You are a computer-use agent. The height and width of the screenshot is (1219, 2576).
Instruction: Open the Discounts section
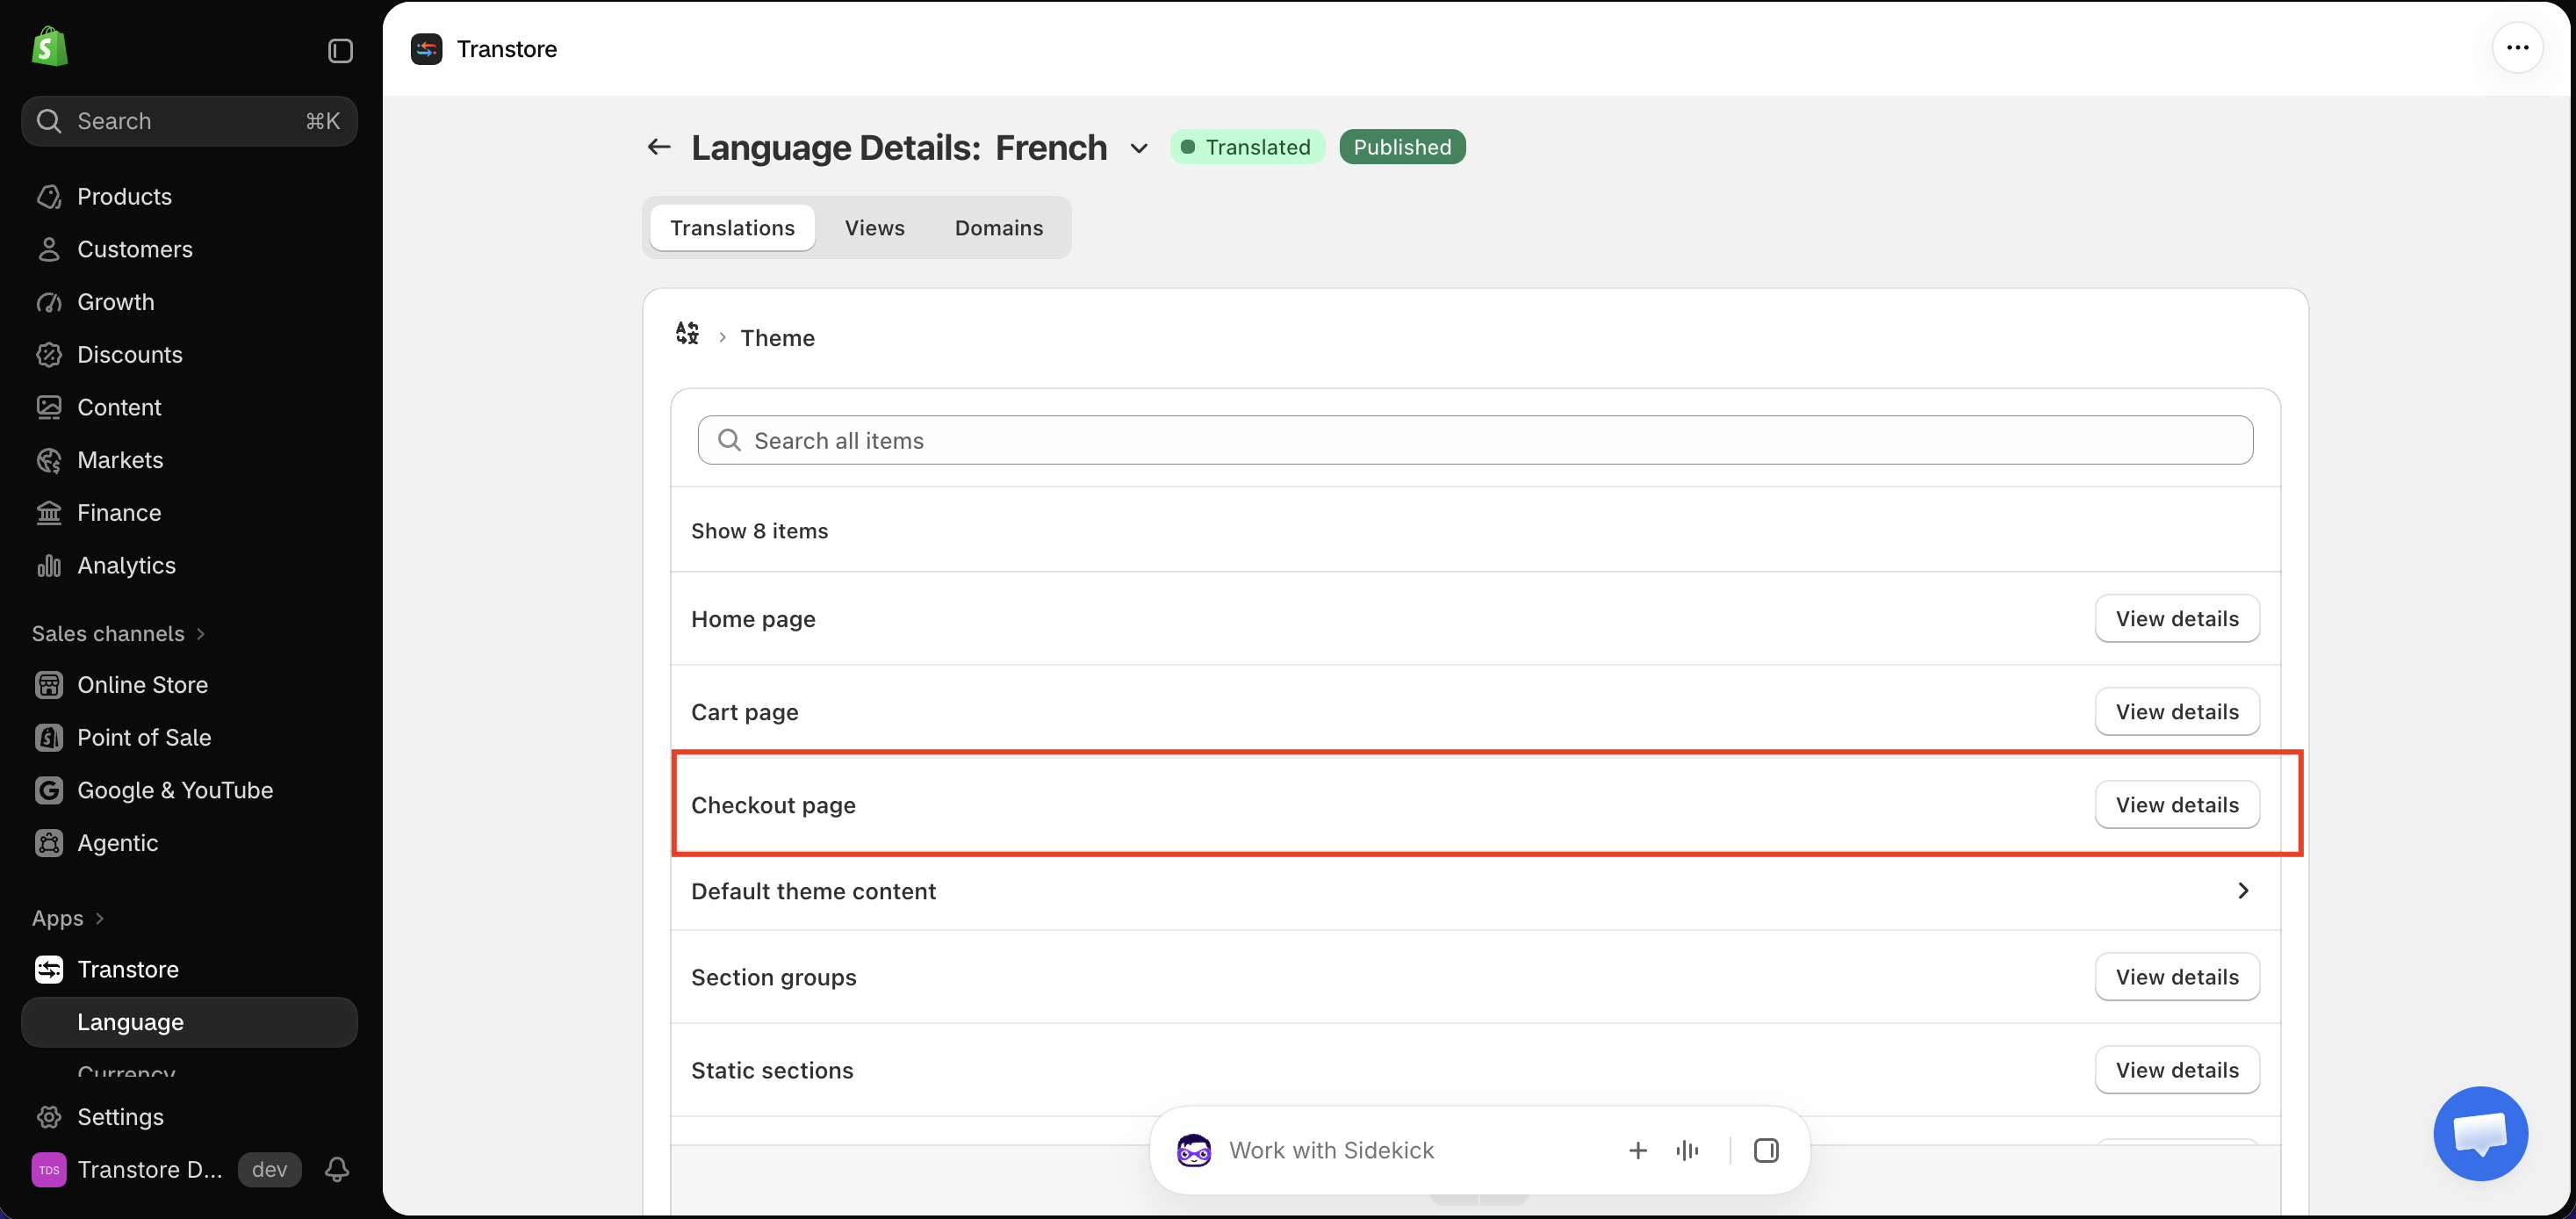click(x=130, y=355)
